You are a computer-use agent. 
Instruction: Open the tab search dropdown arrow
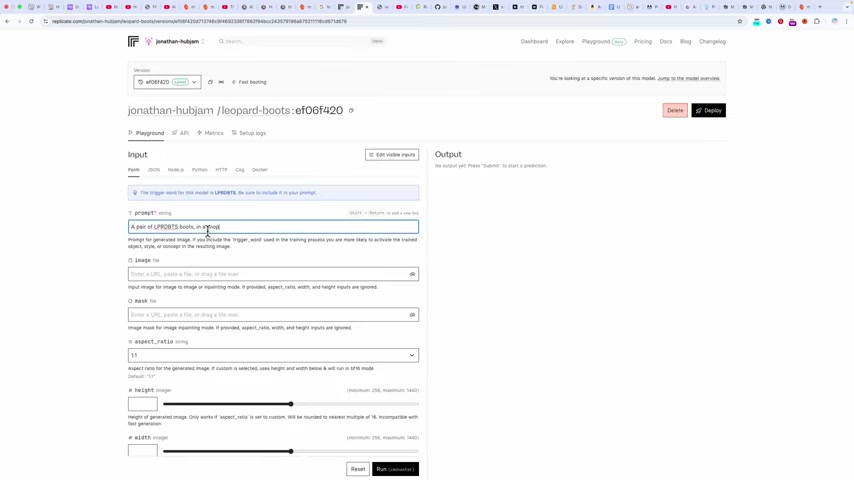(x=847, y=7)
